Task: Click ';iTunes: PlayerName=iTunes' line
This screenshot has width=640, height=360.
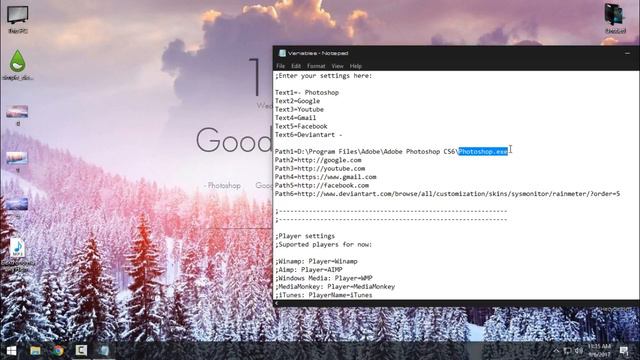Action: [324, 295]
